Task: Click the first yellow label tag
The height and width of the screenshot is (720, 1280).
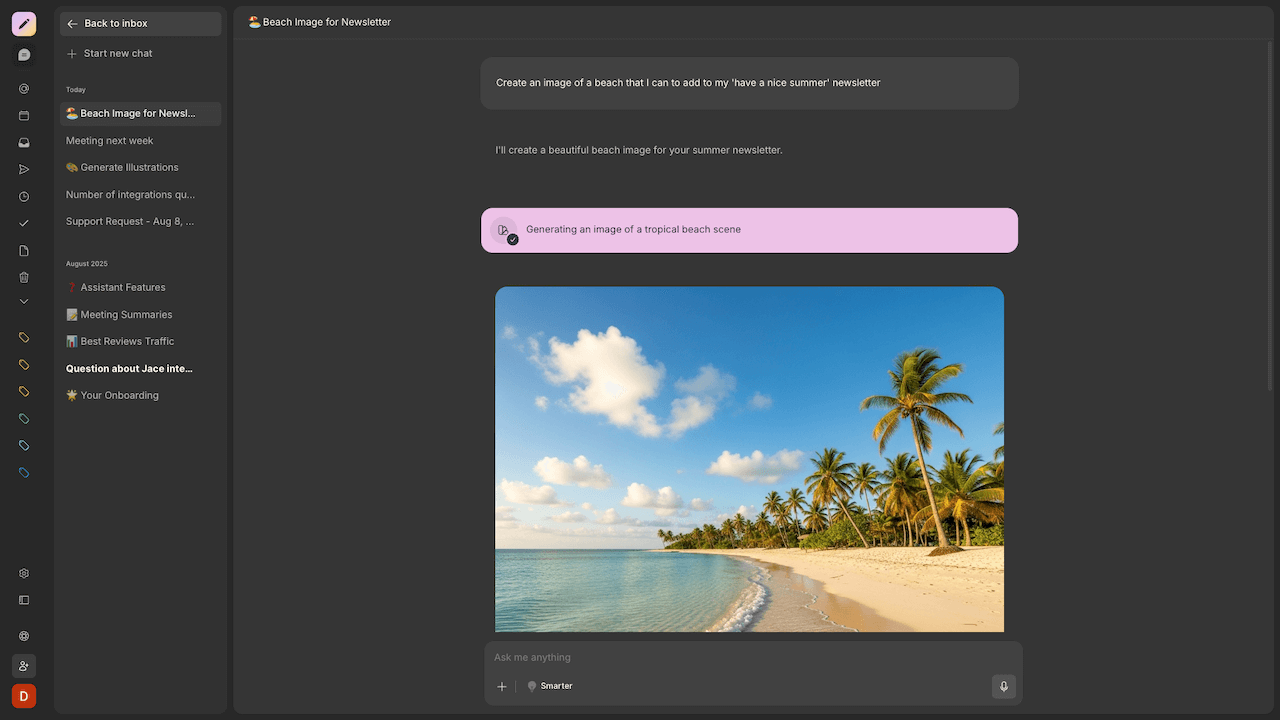Action: pyautogui.click(x=24, y=338)
